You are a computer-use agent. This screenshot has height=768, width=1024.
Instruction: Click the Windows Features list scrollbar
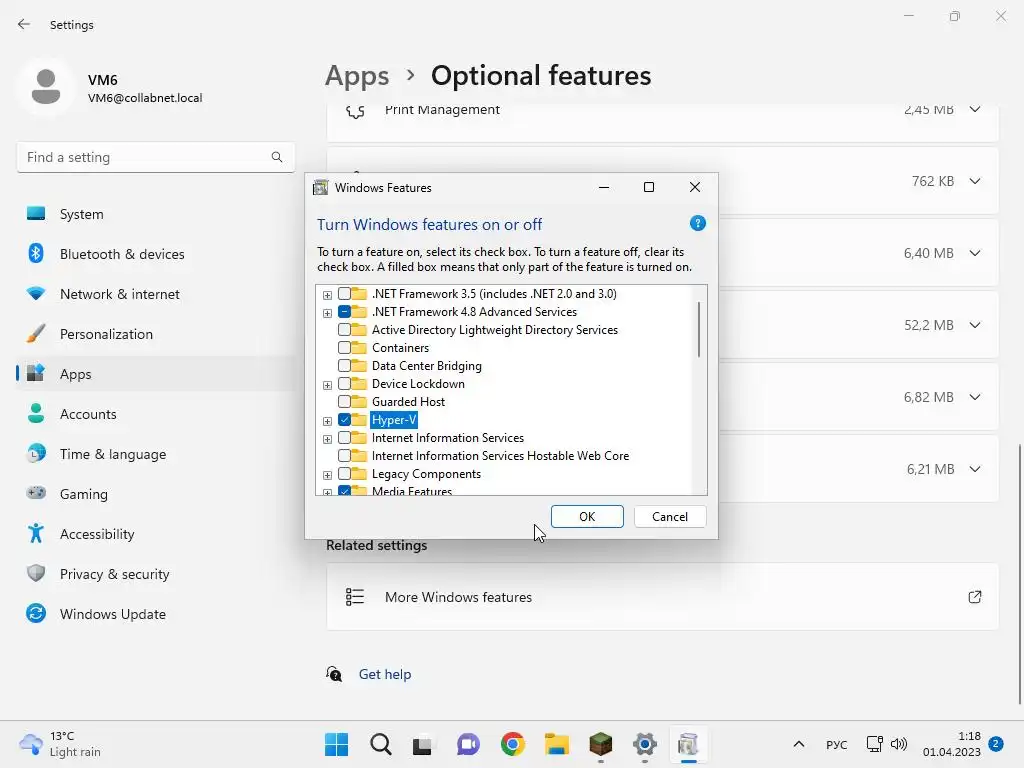(699, 329)
